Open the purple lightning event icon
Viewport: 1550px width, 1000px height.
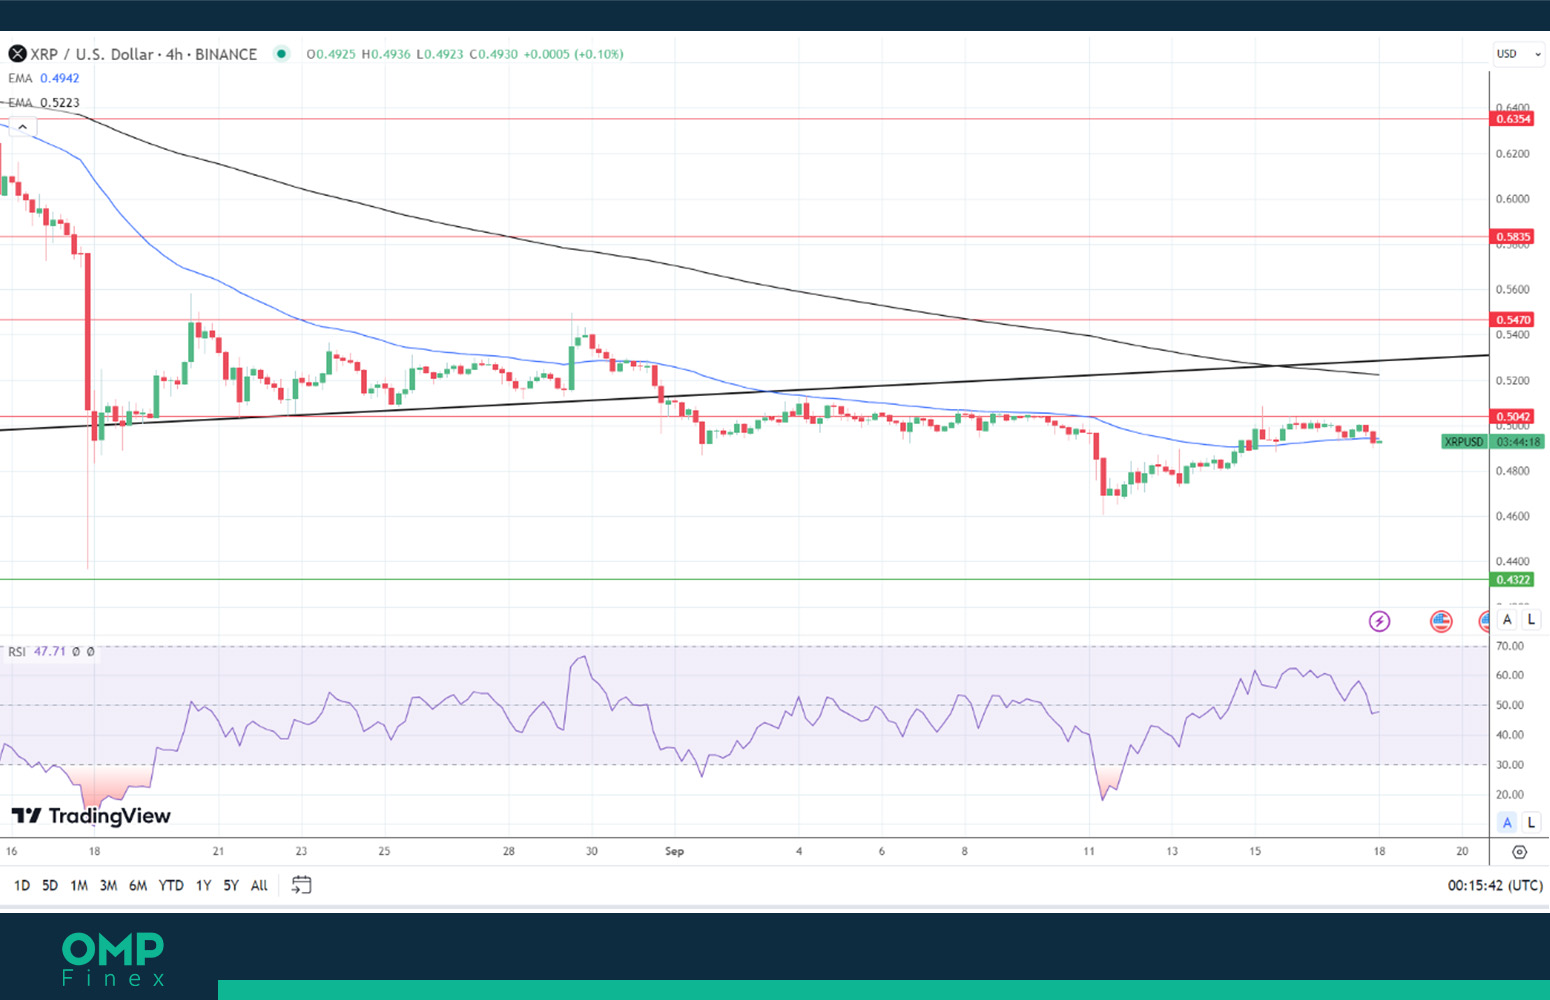1379,622
